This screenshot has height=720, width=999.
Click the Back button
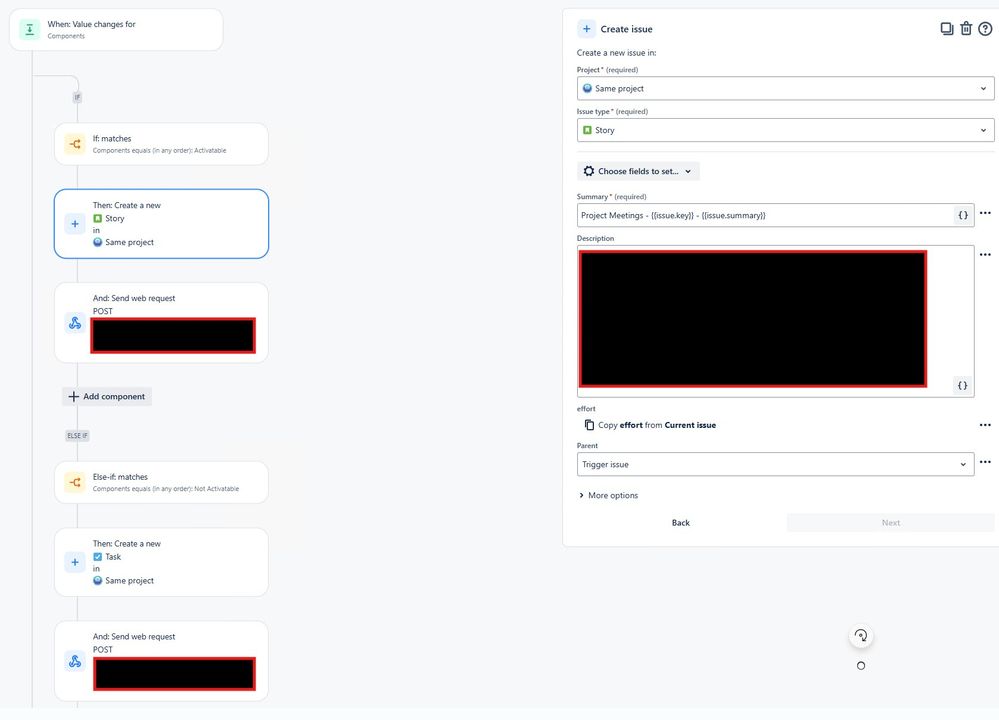(x=680, y=522)
